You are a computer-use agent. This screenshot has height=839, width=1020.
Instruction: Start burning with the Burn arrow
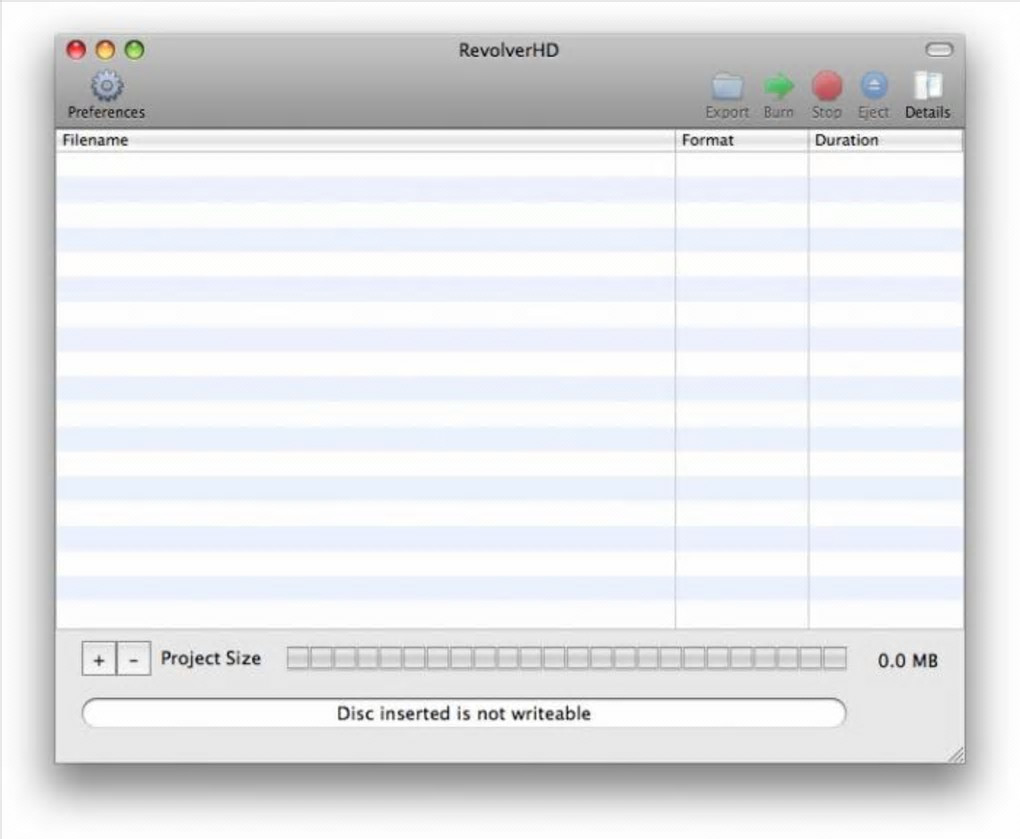[x=779, y=86]
